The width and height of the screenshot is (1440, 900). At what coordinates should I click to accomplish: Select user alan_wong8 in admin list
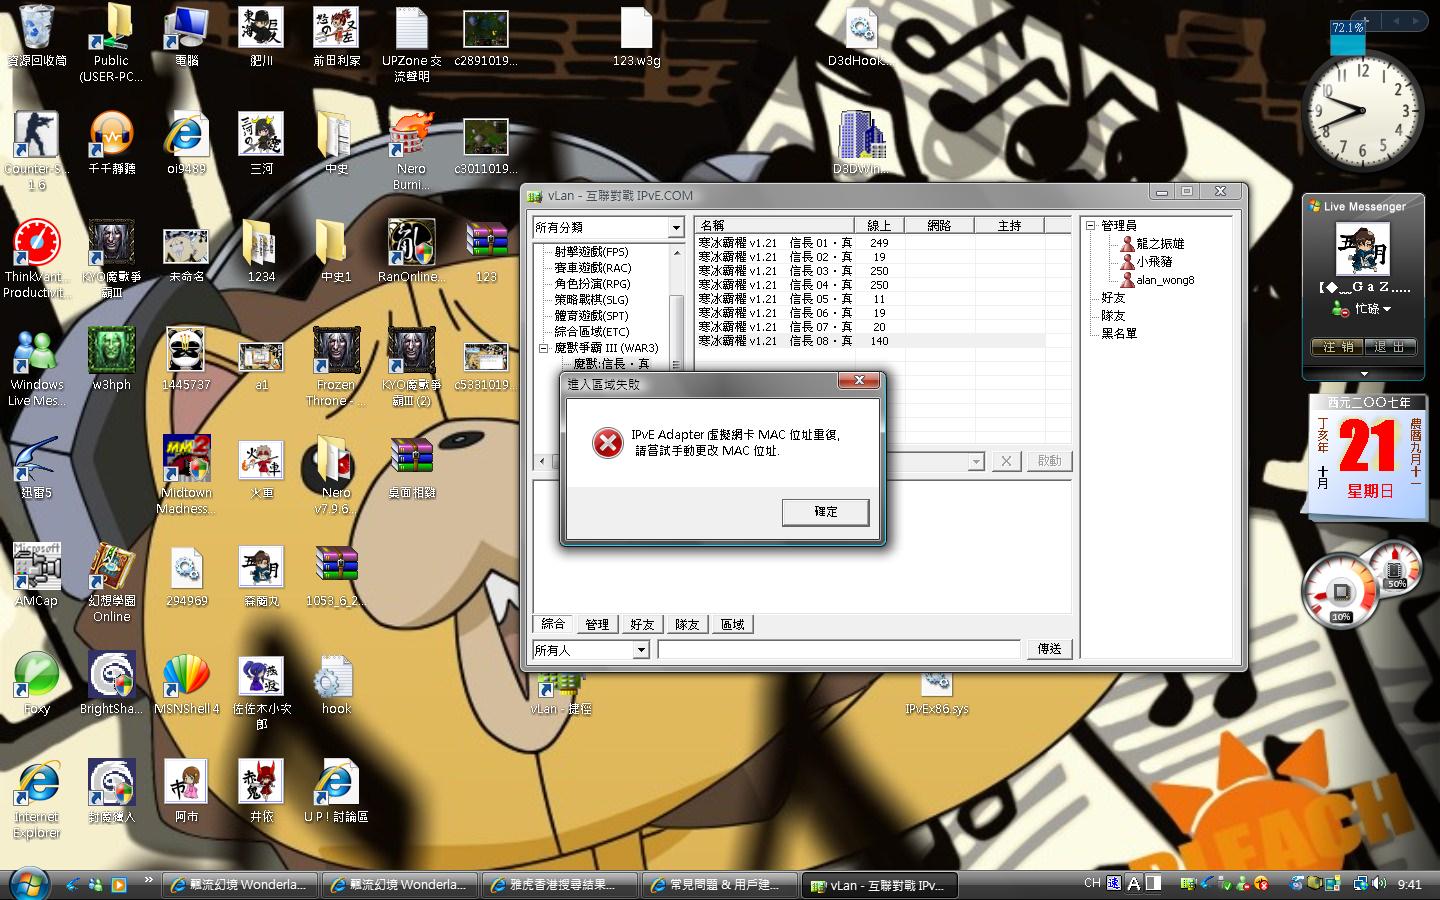point(1165,280)
